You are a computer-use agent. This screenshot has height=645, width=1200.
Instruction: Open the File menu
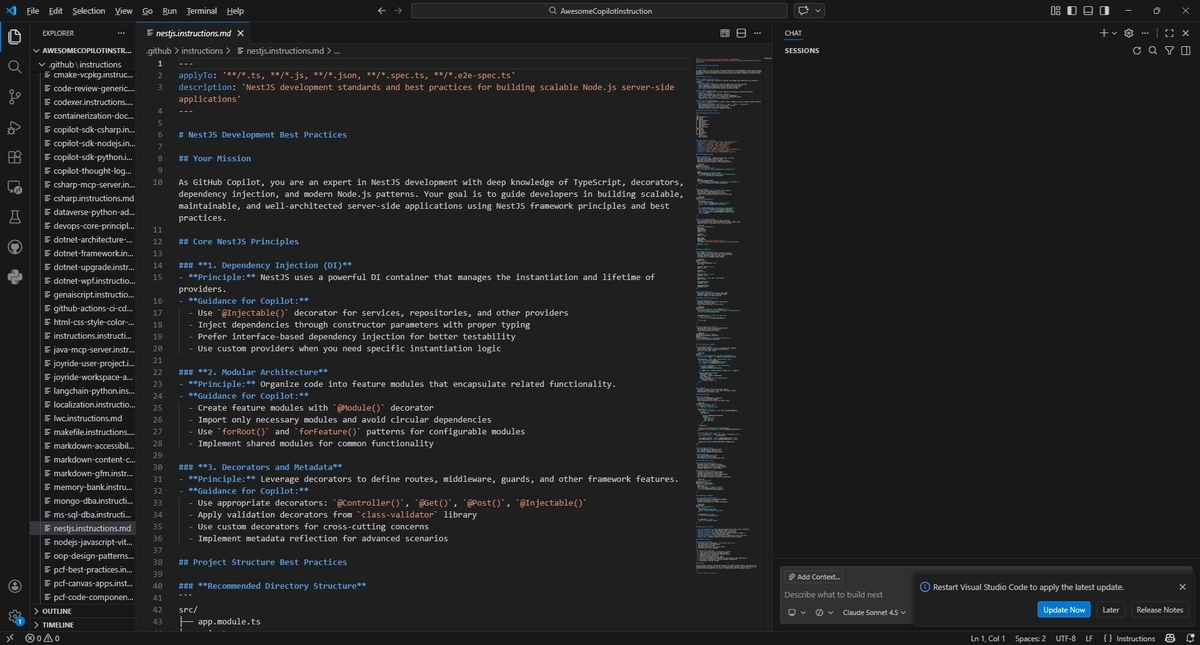point(32,11)
